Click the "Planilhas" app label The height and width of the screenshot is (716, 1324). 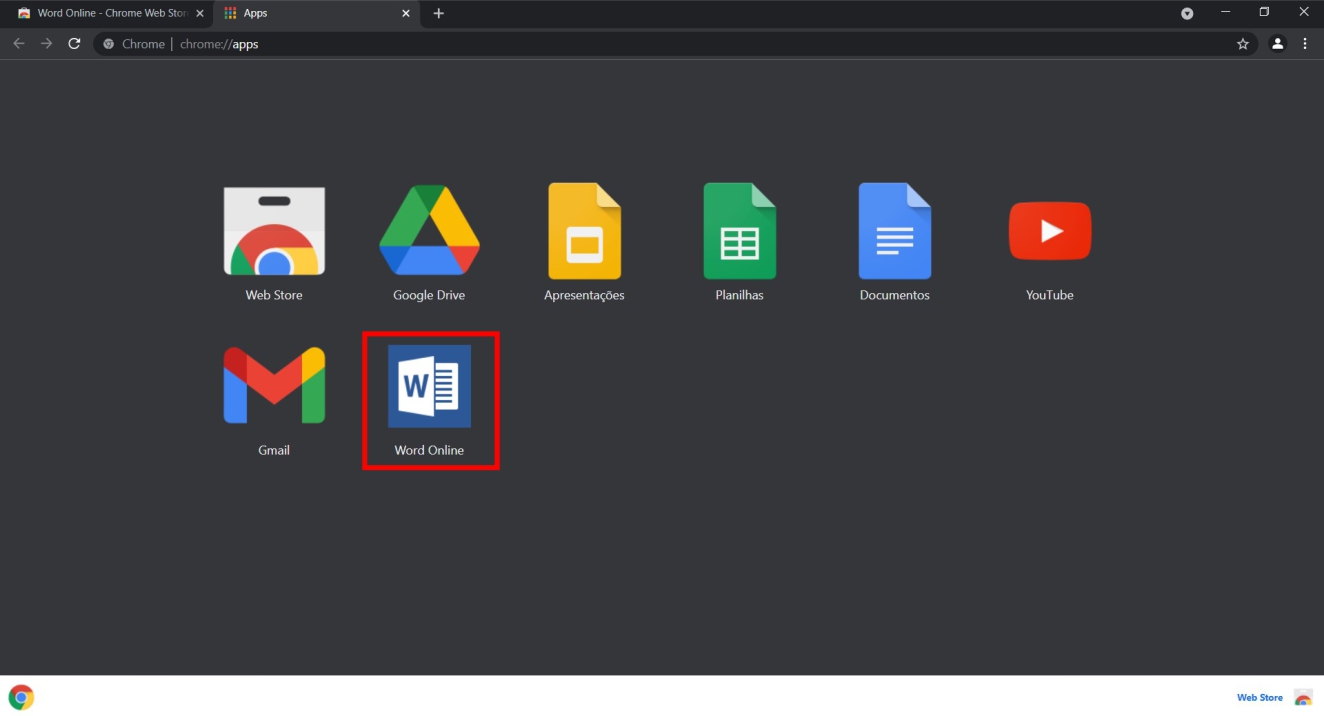[739, 295]
